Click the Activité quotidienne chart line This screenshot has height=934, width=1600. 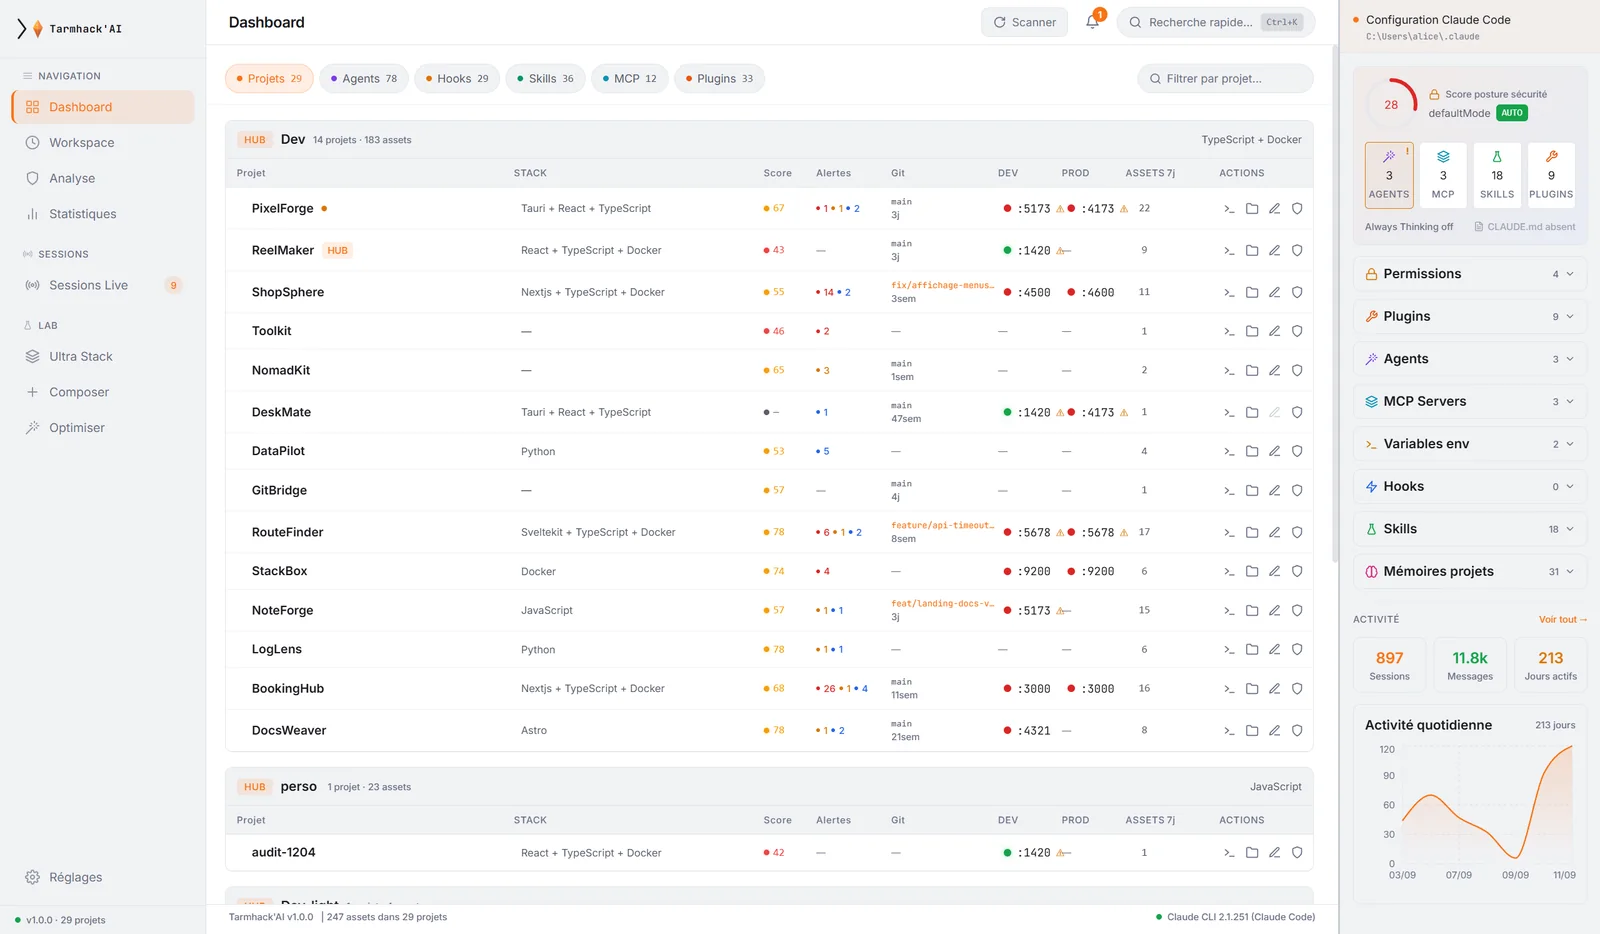point(1488,804)
